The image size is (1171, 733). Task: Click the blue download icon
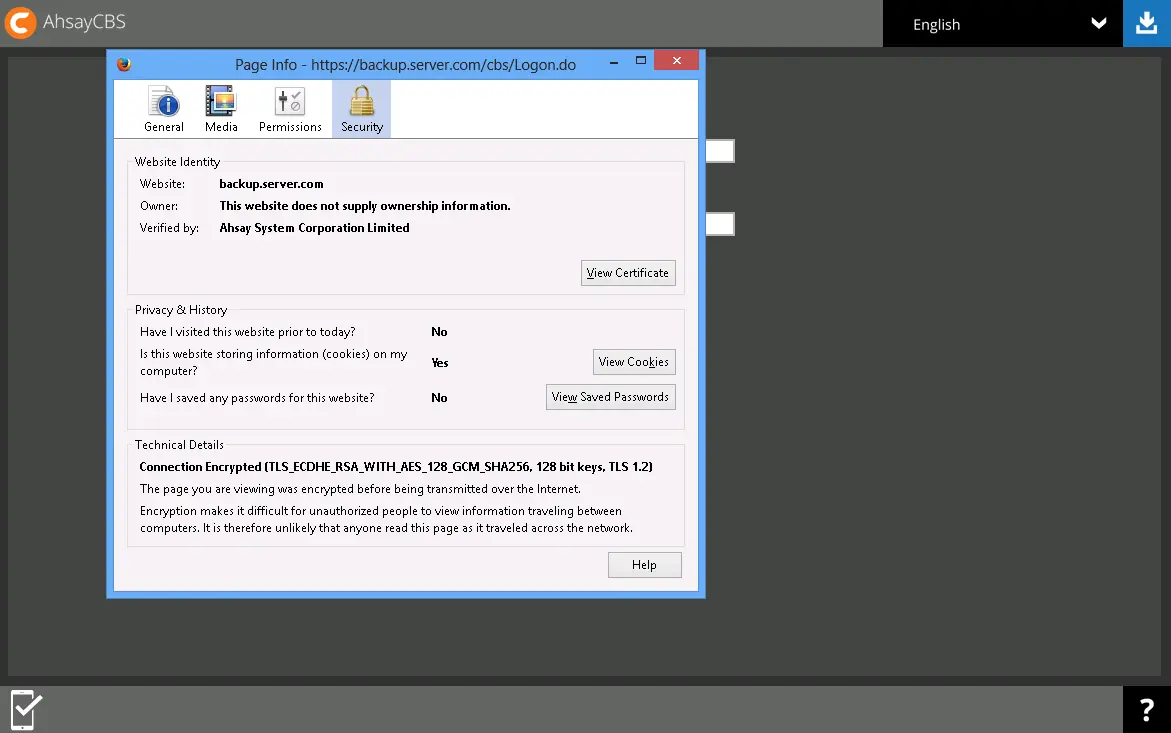click(1147, 22)
